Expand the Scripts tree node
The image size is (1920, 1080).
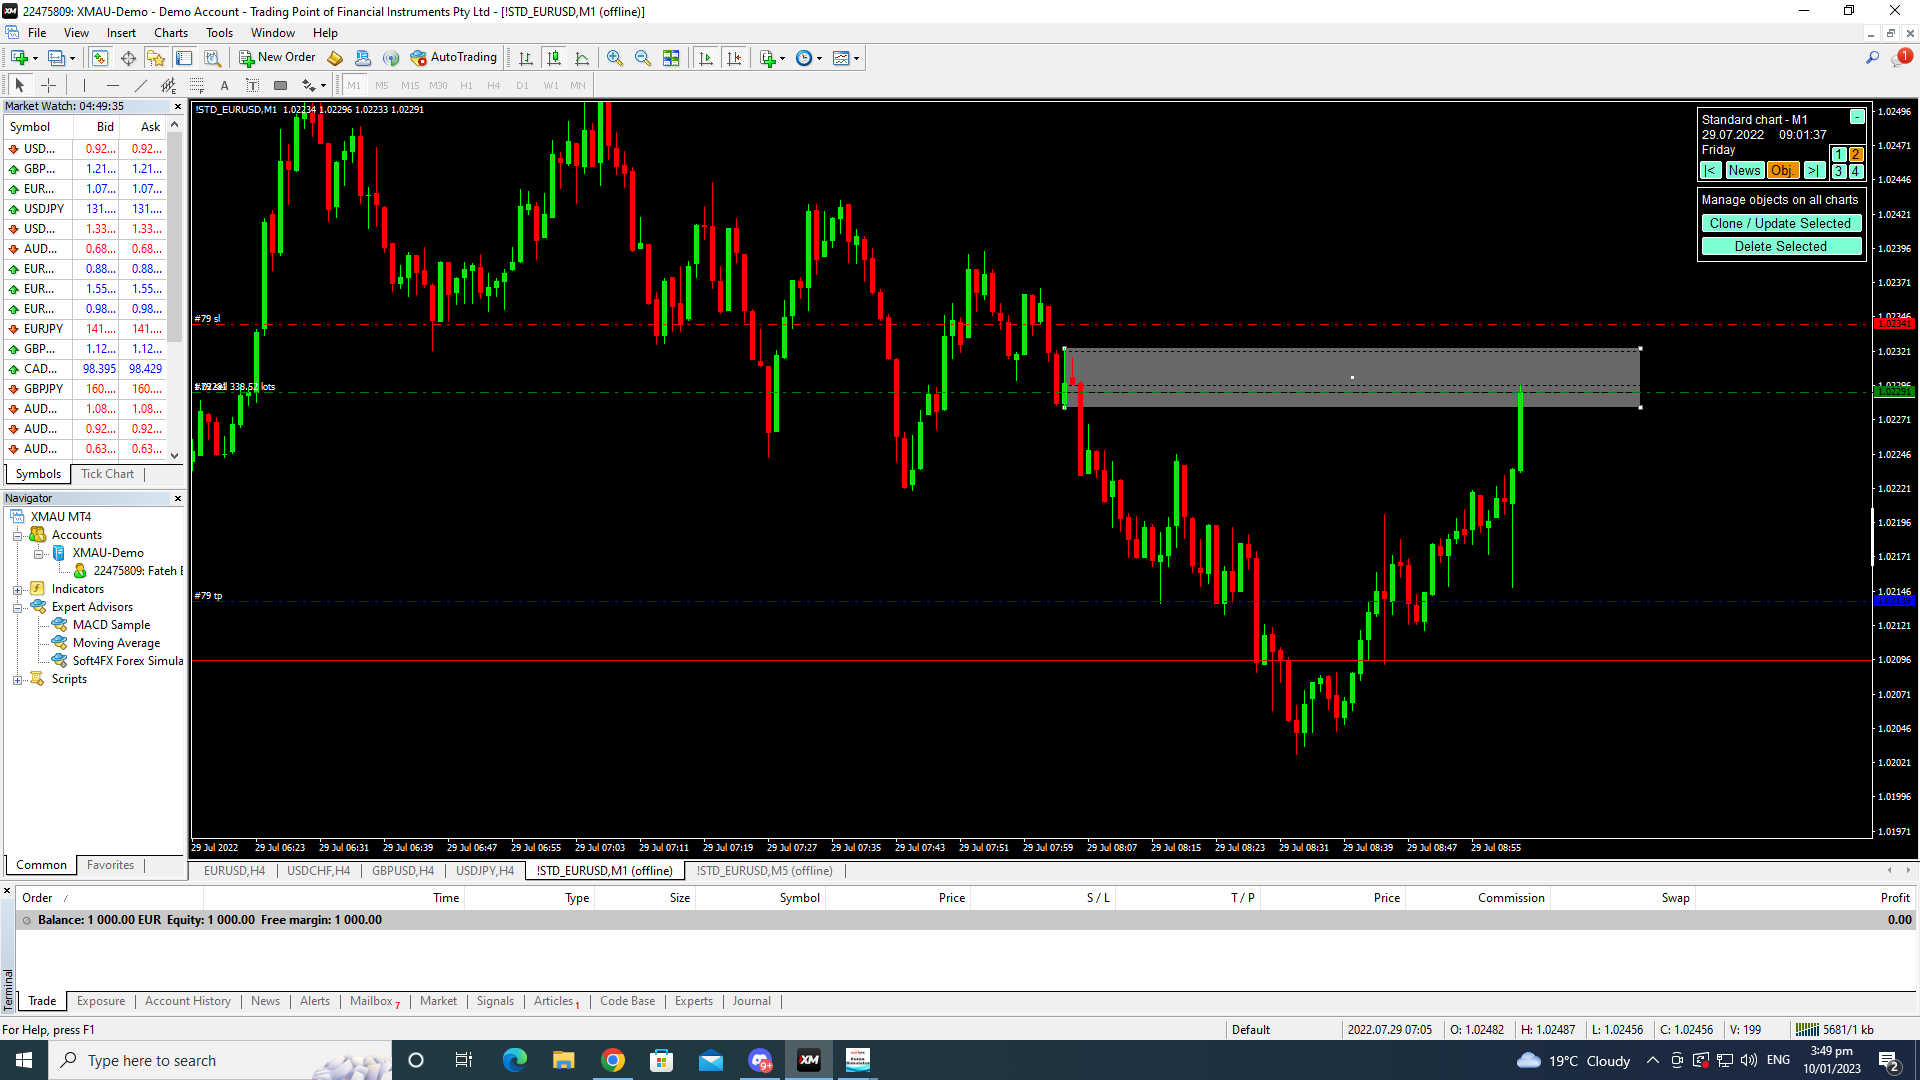coord(17,680)
